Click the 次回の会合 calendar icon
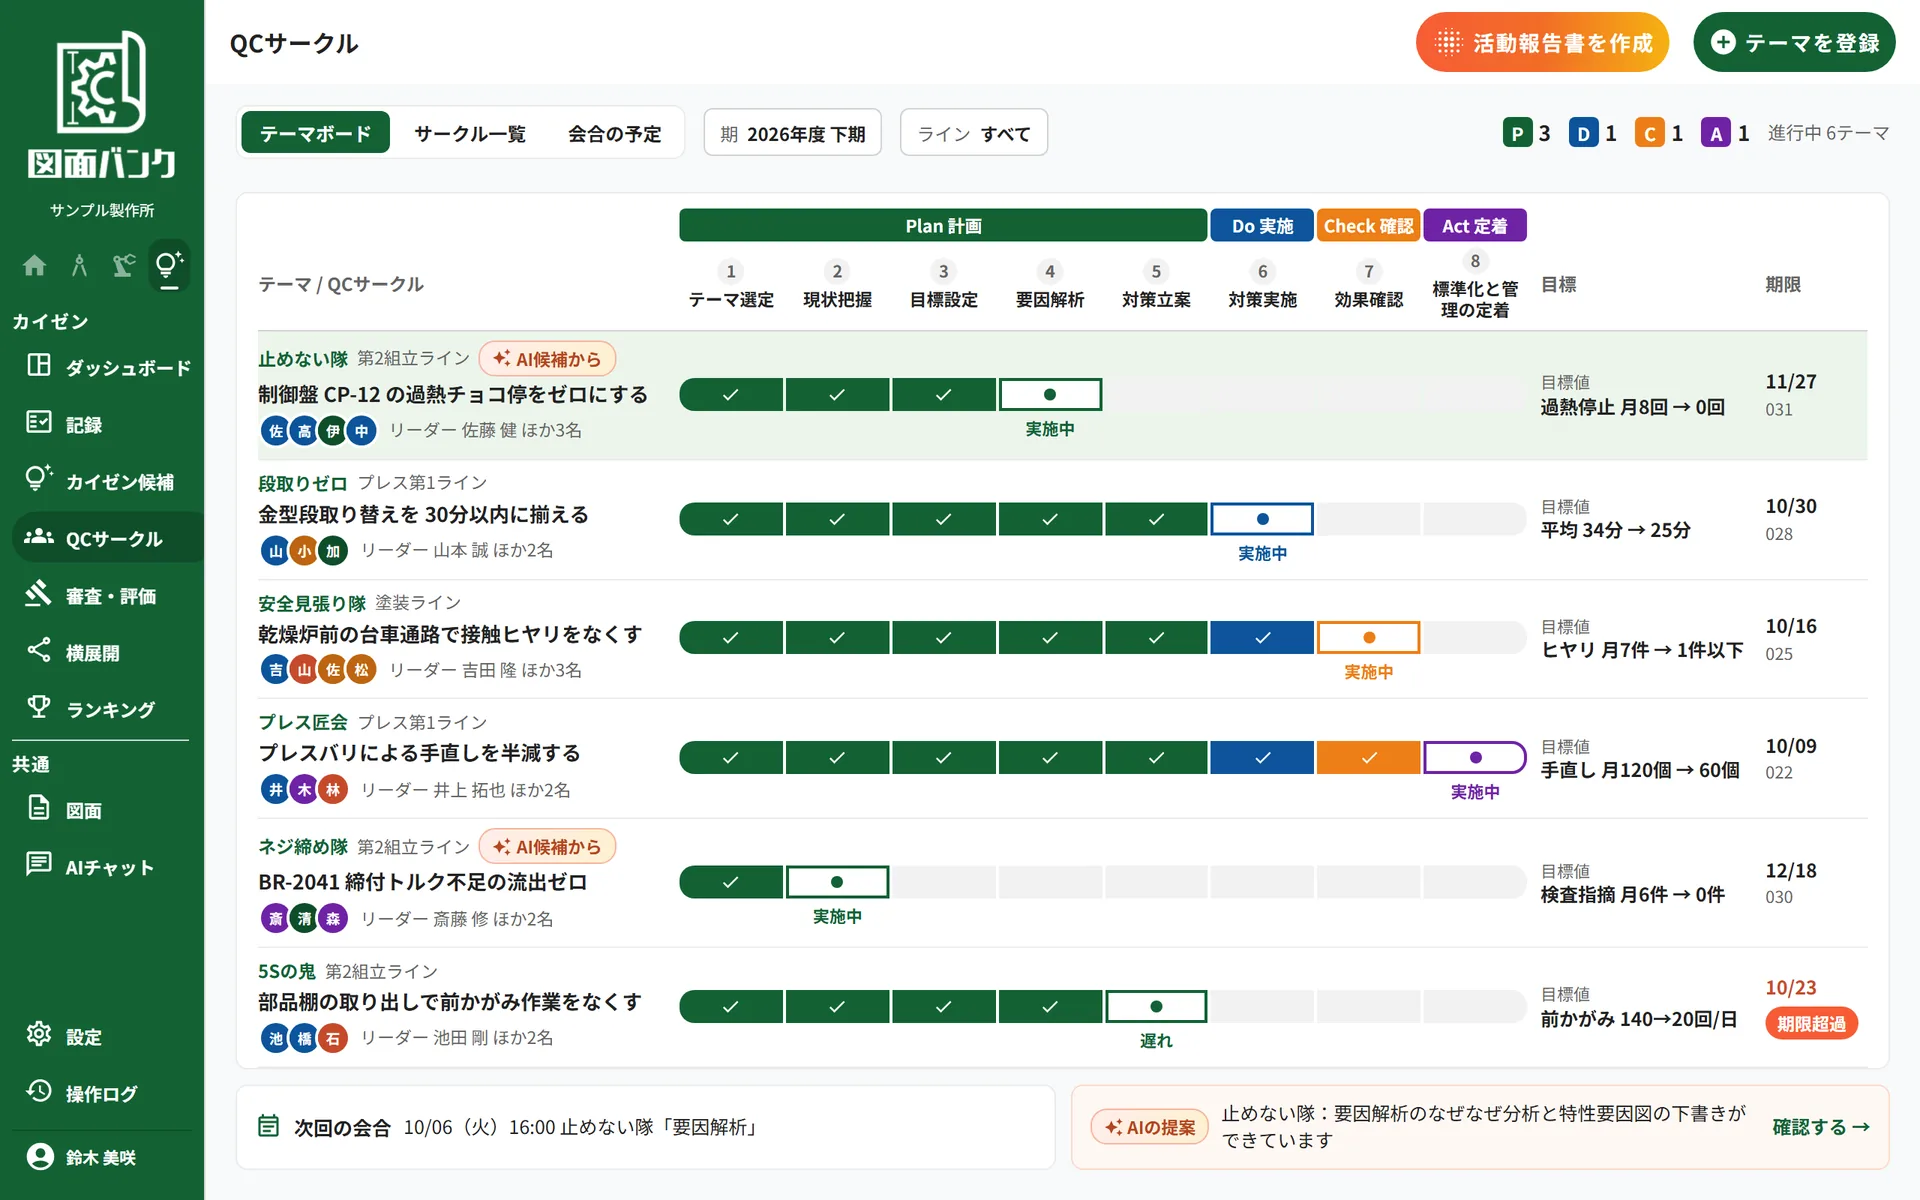The width and height of the screenshot is (1920, 1200). (268, 1126)
